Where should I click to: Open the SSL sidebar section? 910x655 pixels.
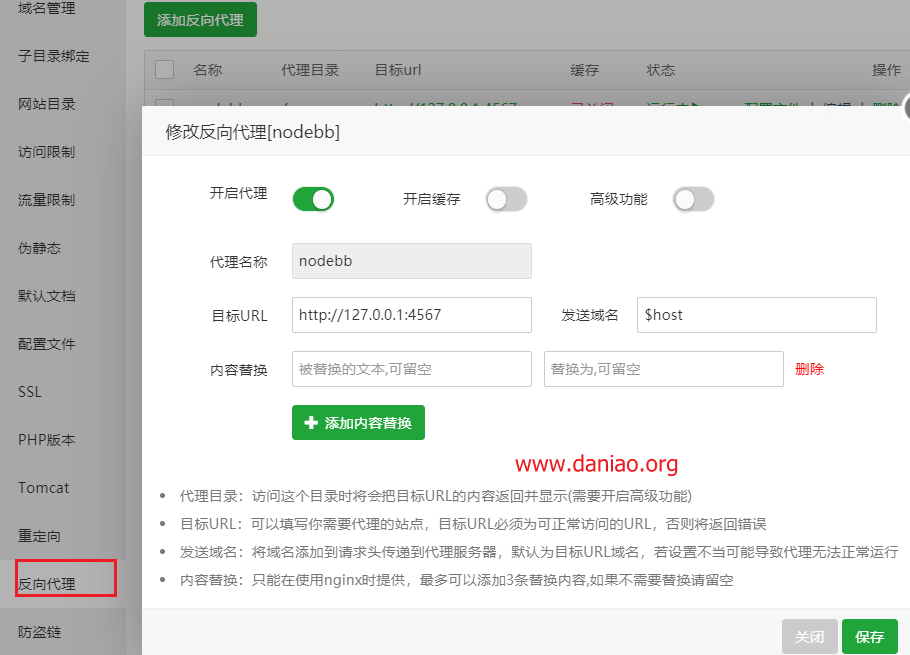(x=30, y=391)
